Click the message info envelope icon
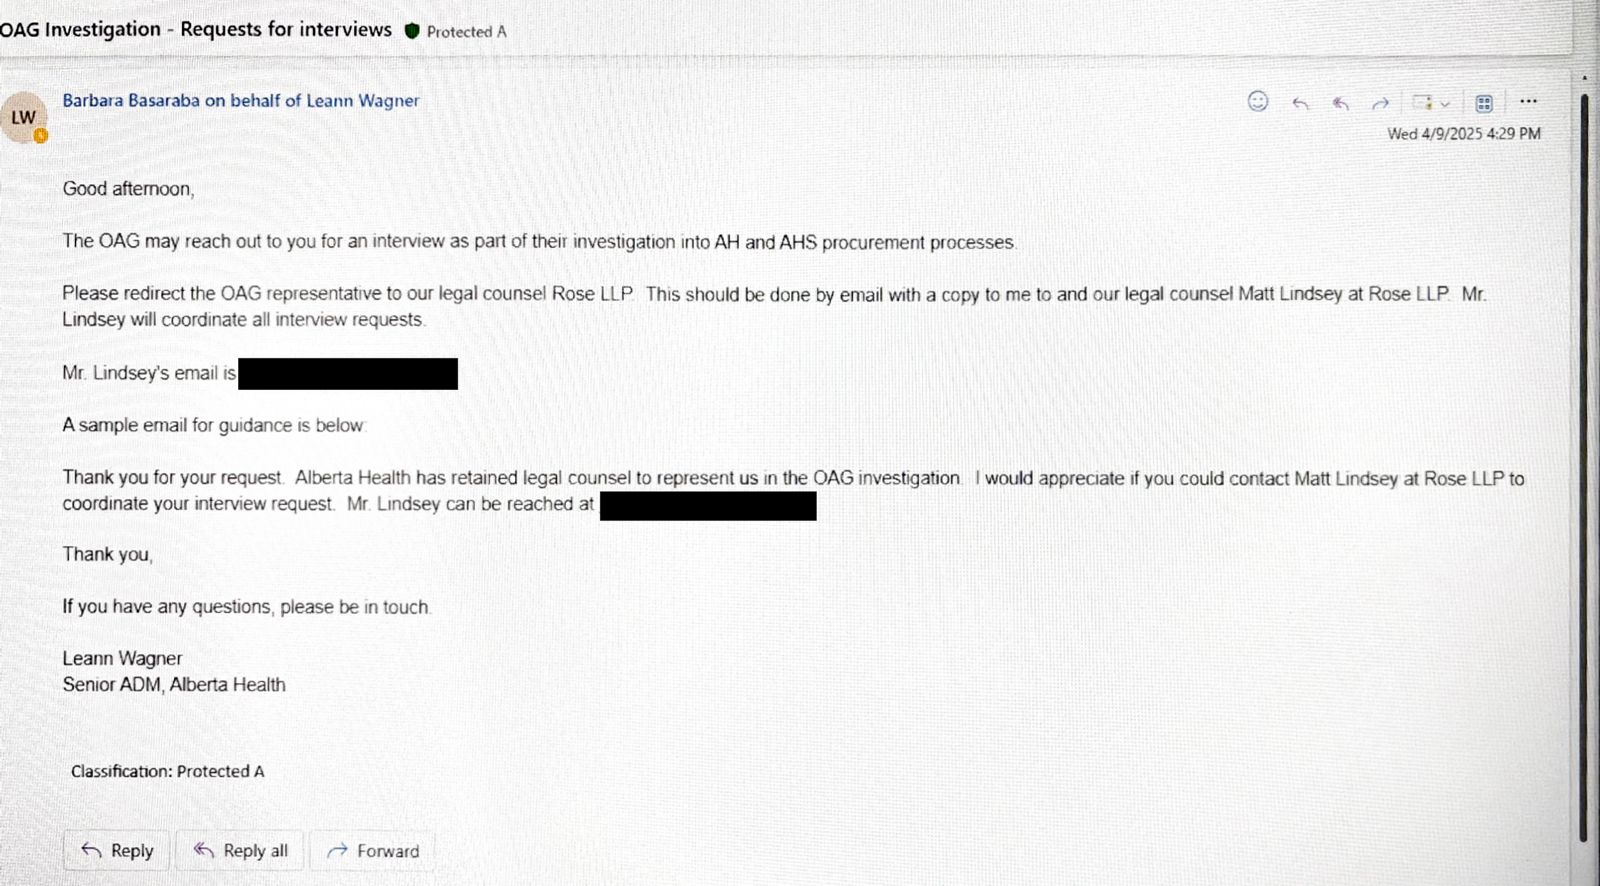1600x886 pixels. click(1422, 102)
